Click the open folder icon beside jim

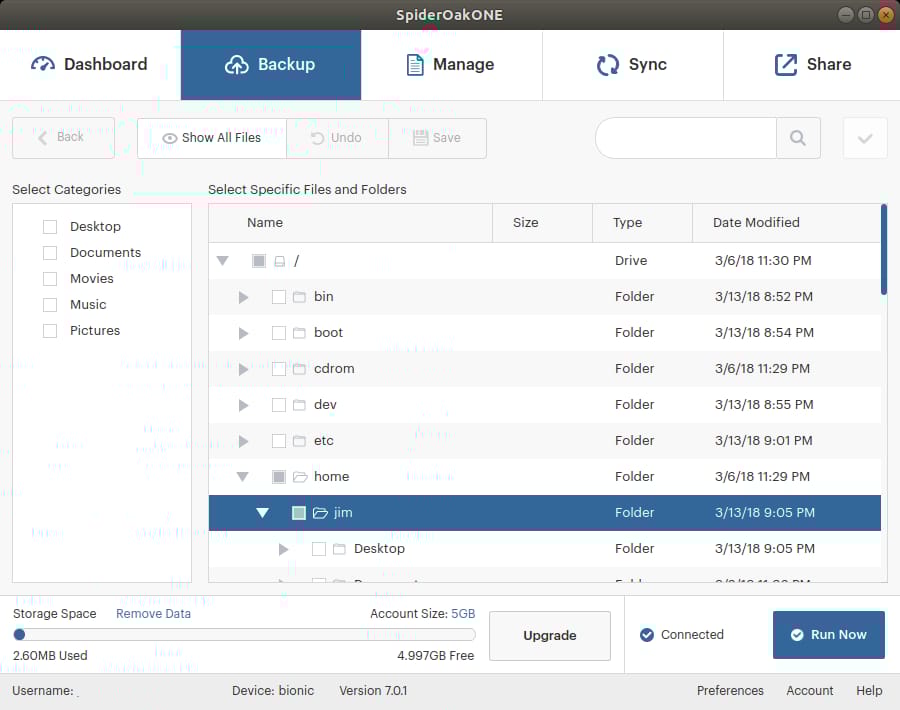coord(320,513)
